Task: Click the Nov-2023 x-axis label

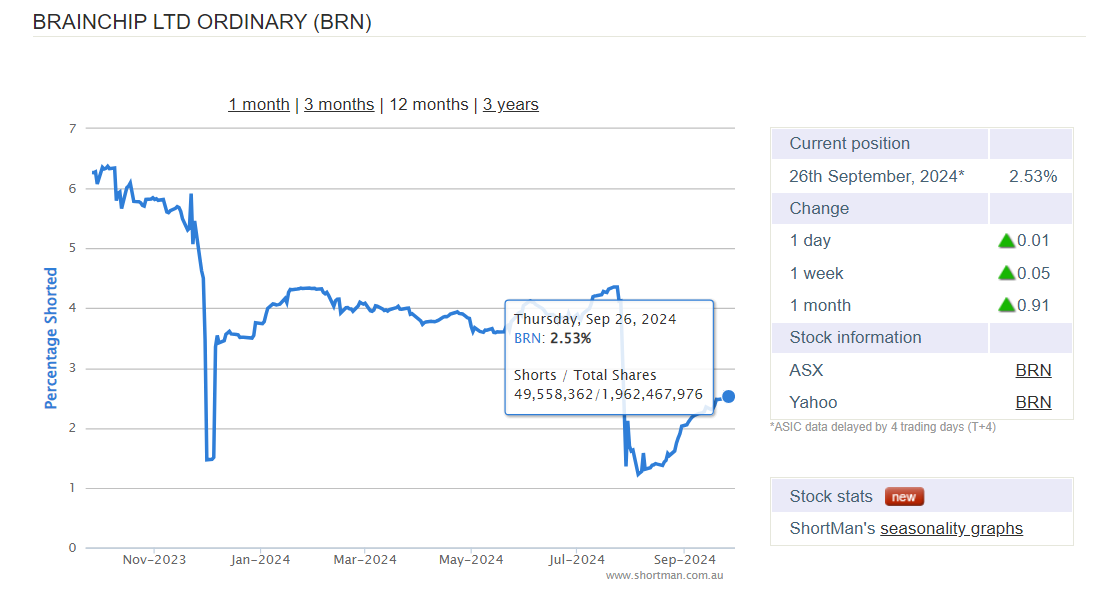Action: 154,560
